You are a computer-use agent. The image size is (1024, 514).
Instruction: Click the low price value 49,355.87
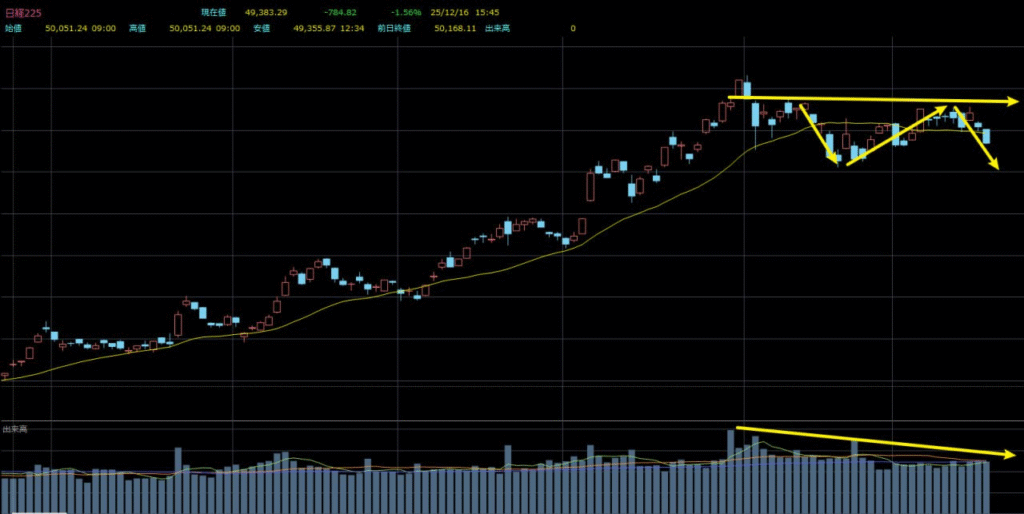(x=315, y=28)
